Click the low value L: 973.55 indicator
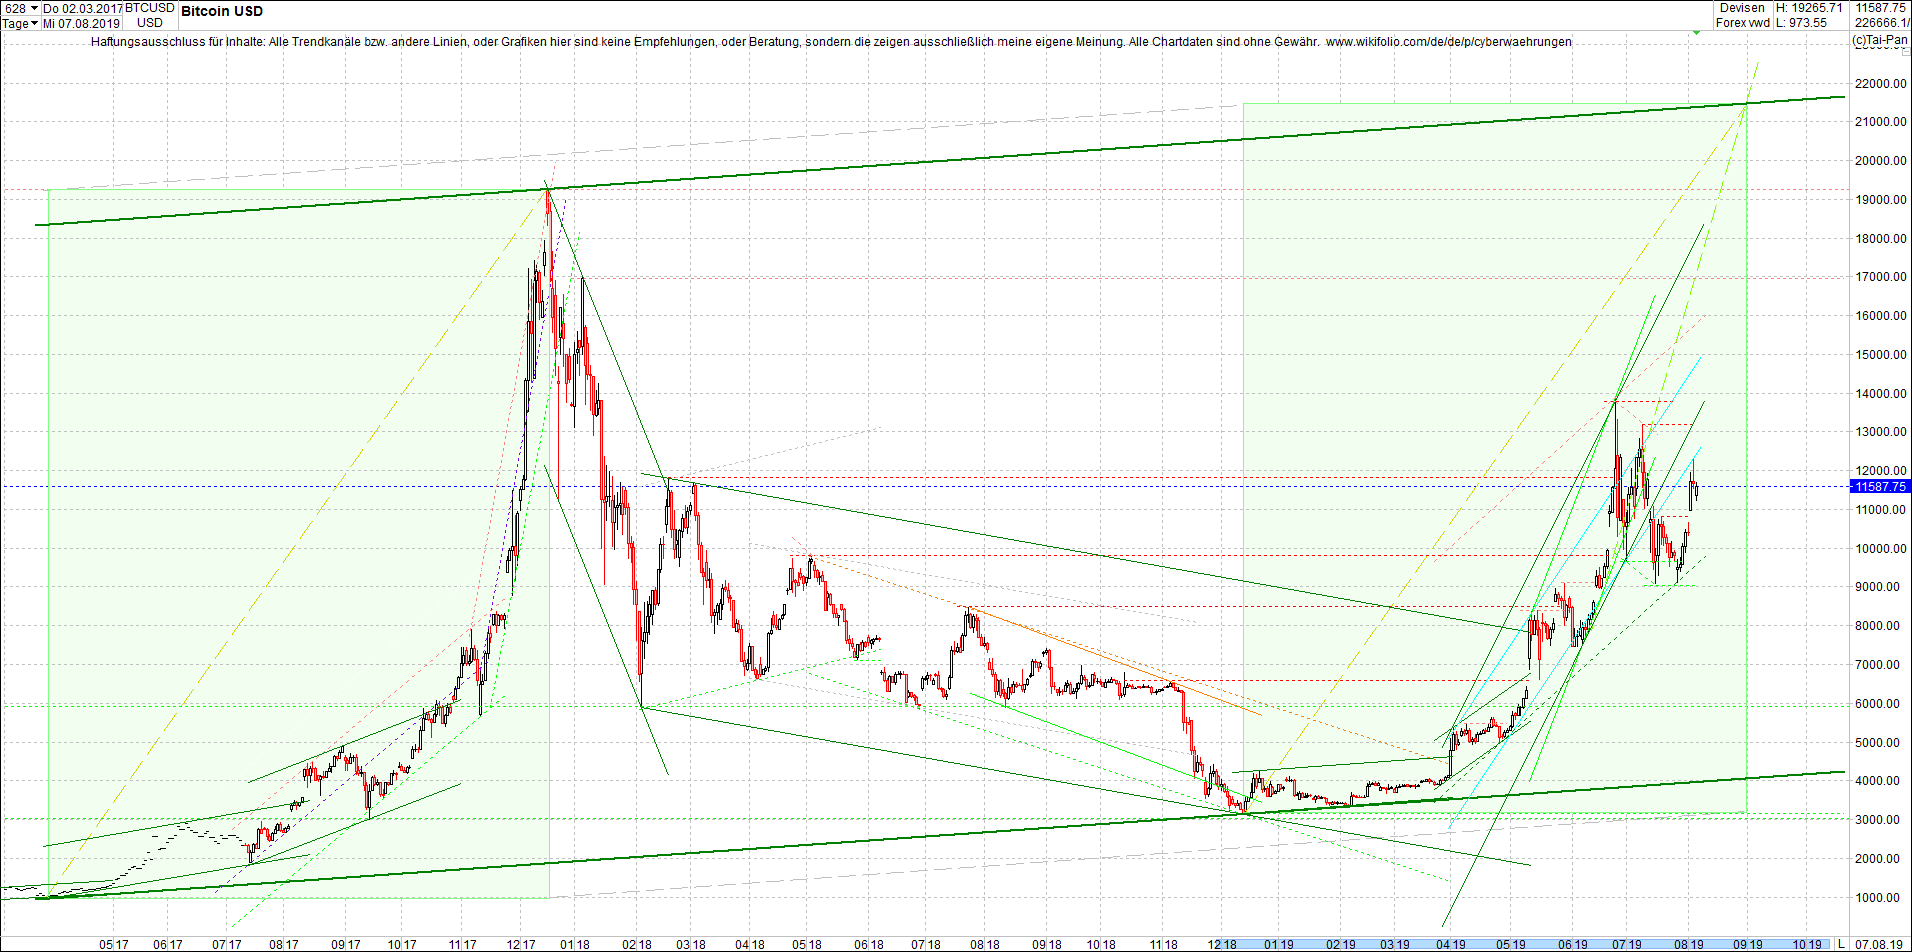Viewport: 1912px width, 952px height. tap(1800, 22)
